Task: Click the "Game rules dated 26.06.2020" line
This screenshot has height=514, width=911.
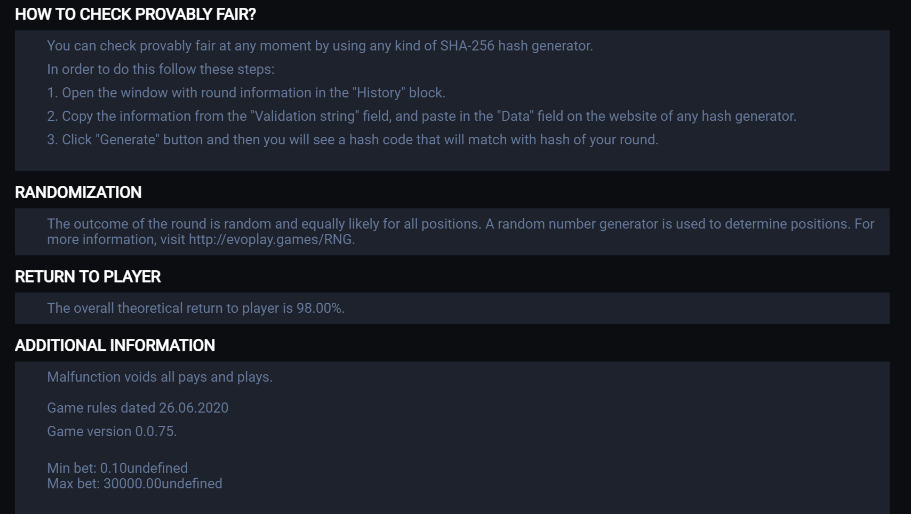Action: coord(138,408)
